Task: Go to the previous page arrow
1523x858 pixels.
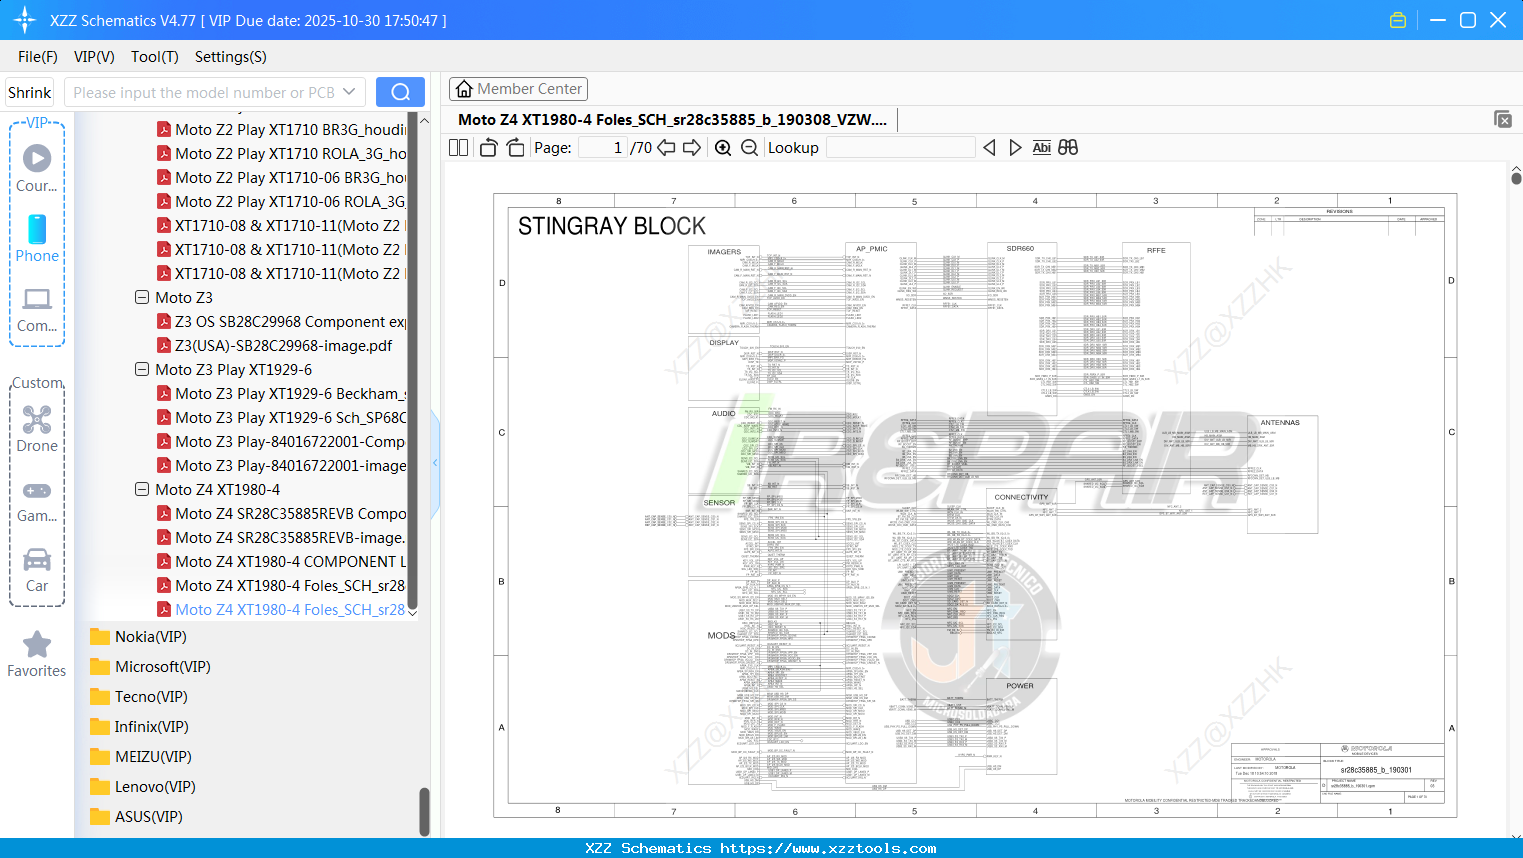Action: point(666,148)
